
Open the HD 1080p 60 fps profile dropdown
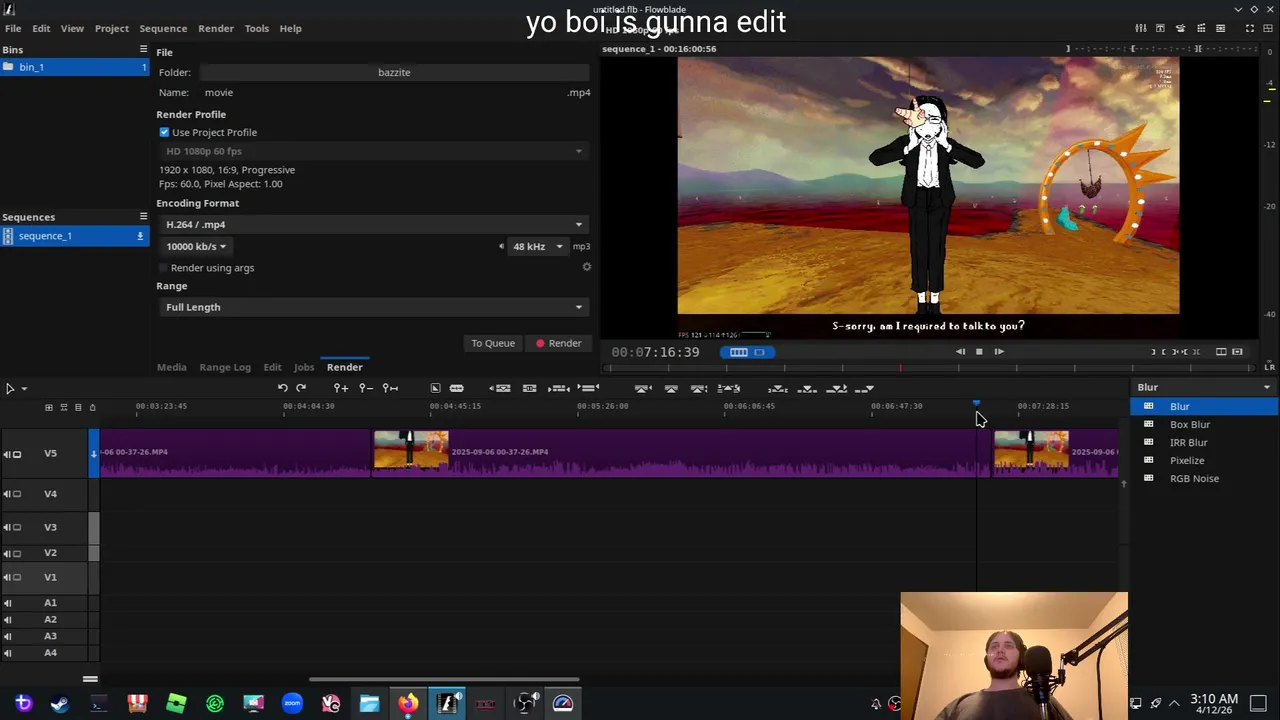pos(373,151)
